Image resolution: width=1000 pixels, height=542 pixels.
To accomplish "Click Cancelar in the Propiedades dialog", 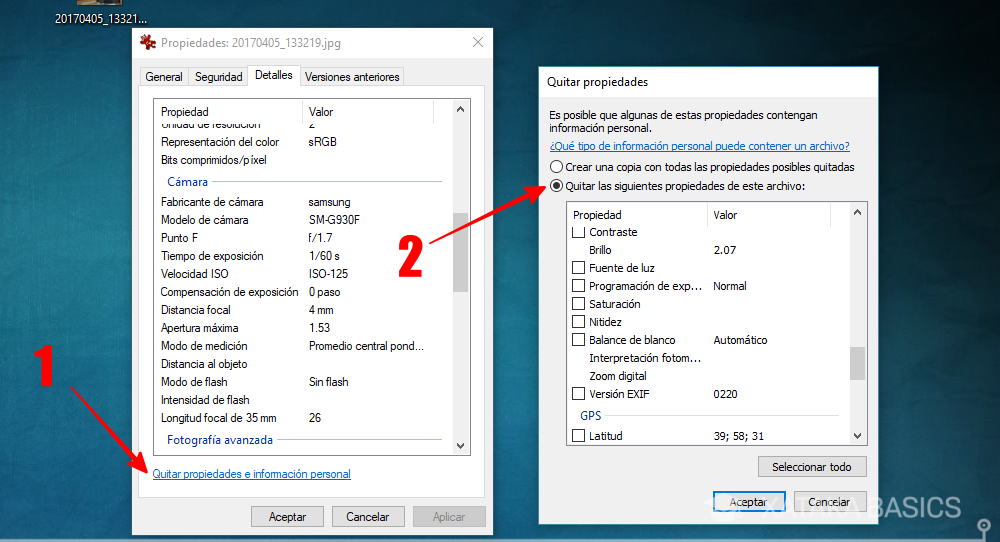I will pyautogui.click(x=367, y=516).
